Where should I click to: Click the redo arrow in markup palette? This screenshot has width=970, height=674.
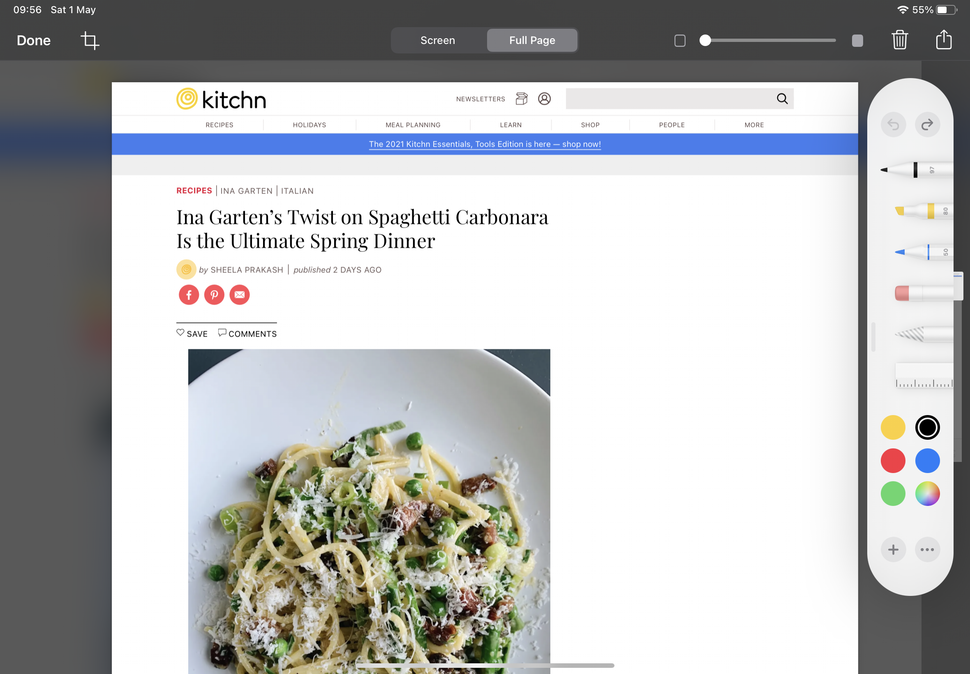927,125
